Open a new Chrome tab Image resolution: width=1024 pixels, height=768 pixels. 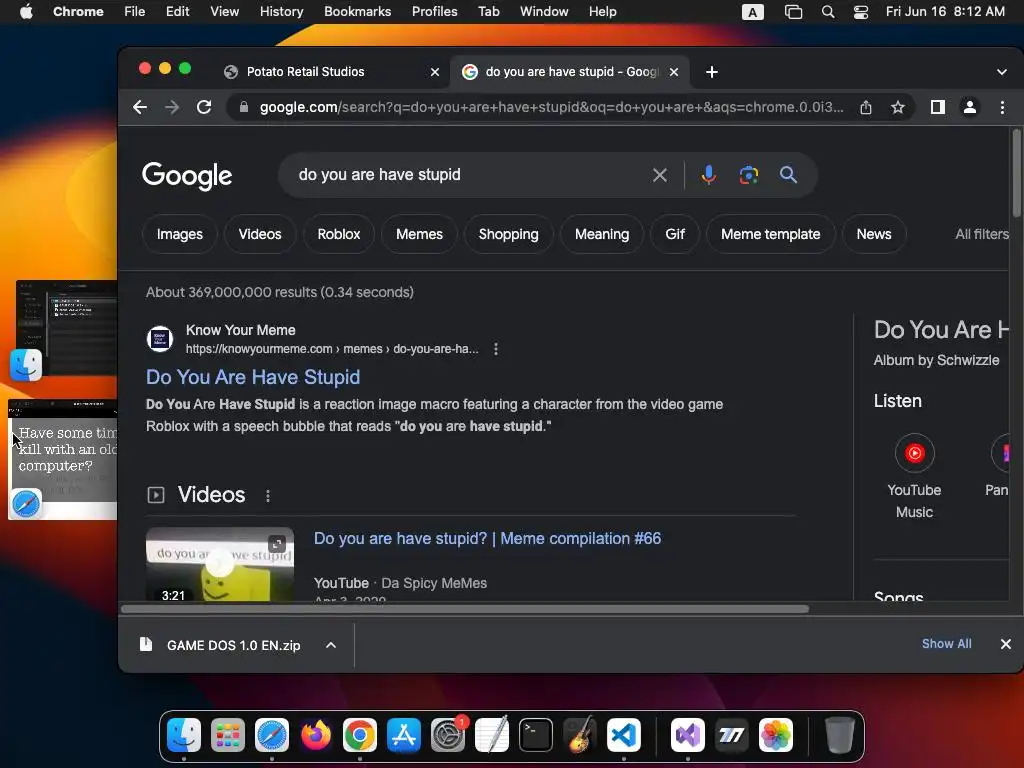[x=712, y=72]
